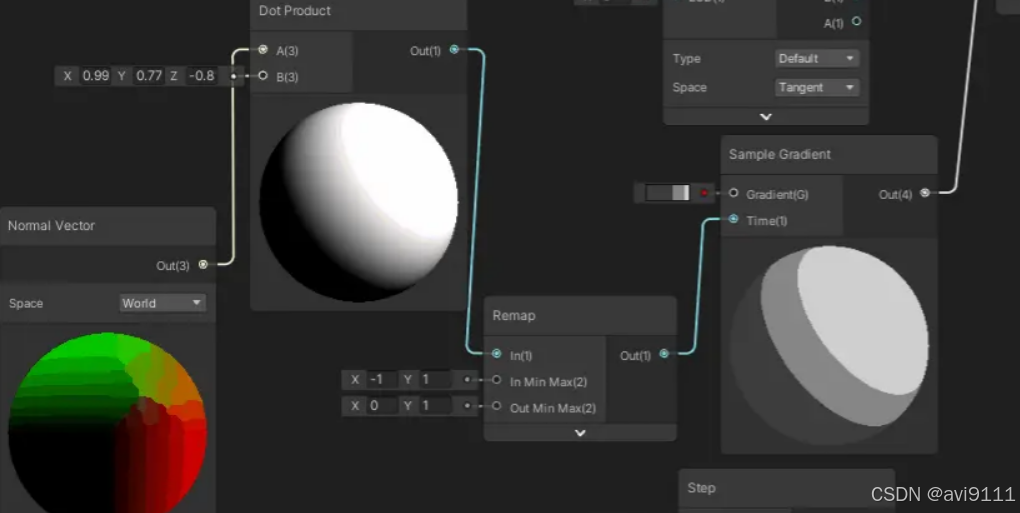Click the connector dot beside the Z -0.8 field

(x=234, y=76)
